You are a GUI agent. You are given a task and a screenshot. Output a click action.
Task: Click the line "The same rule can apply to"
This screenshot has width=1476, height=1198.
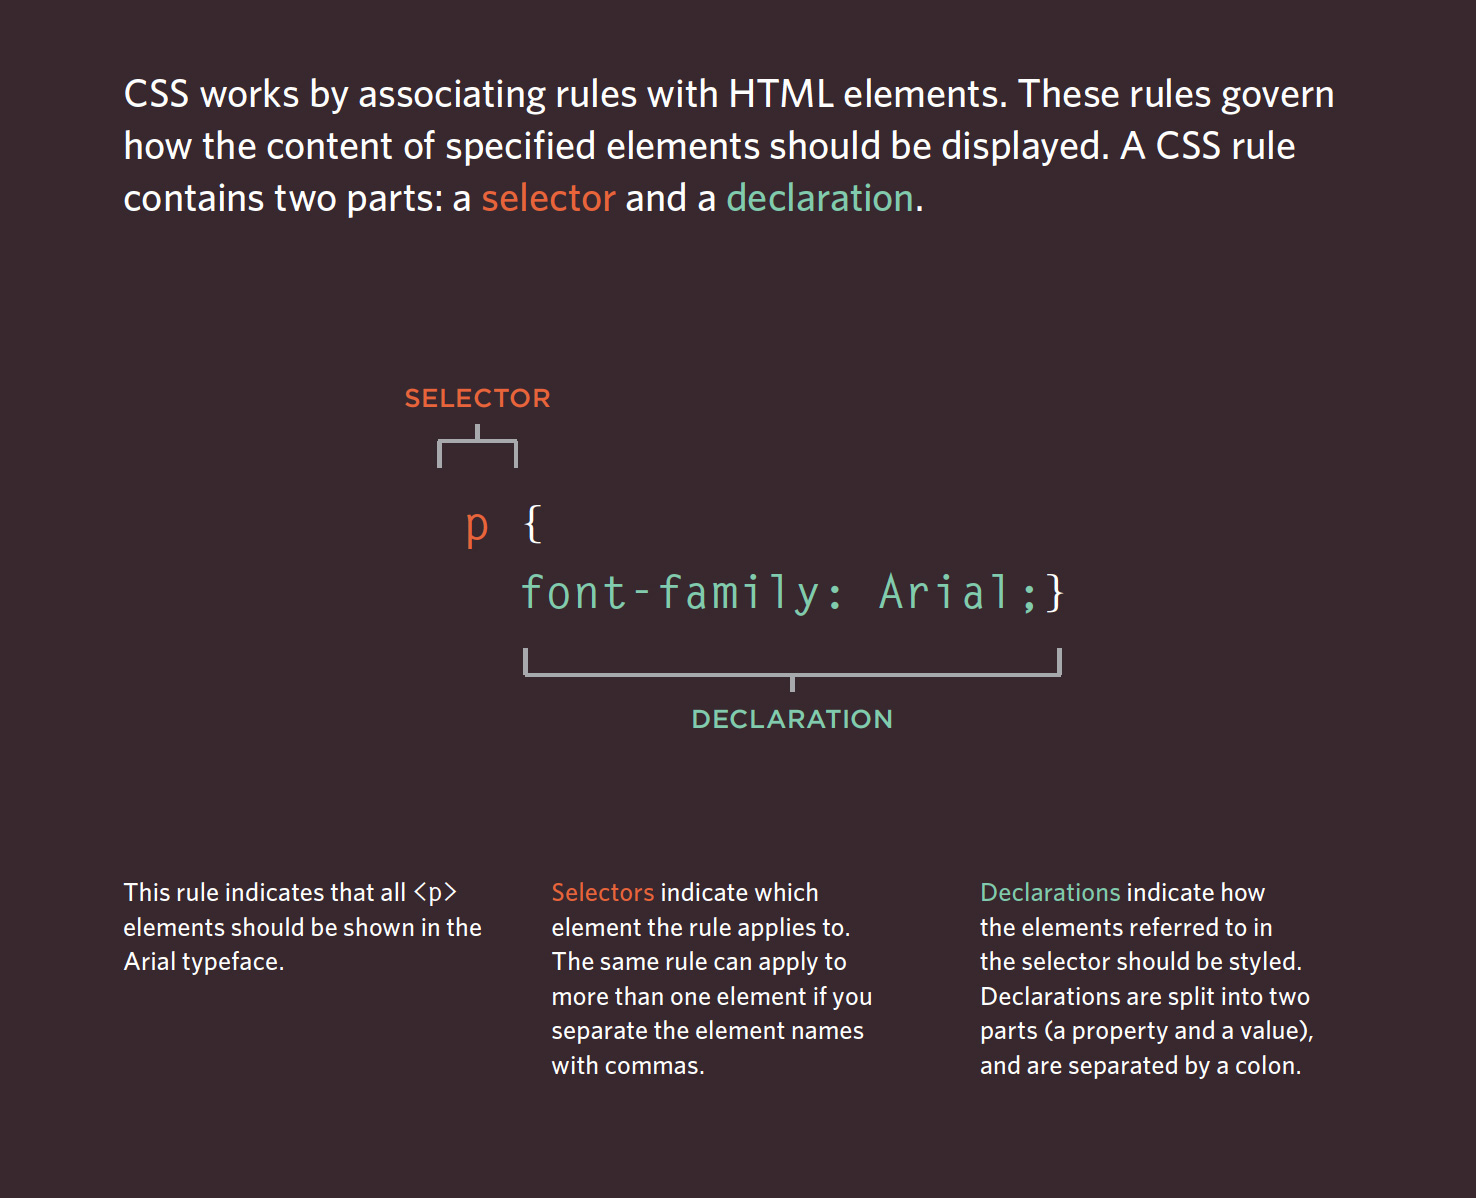[699, 962]
